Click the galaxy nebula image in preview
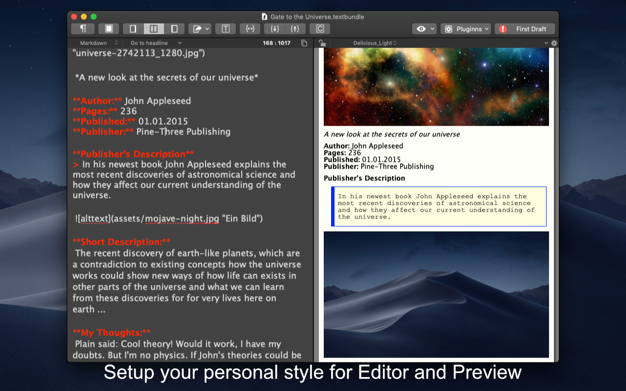 click(436, 87)
